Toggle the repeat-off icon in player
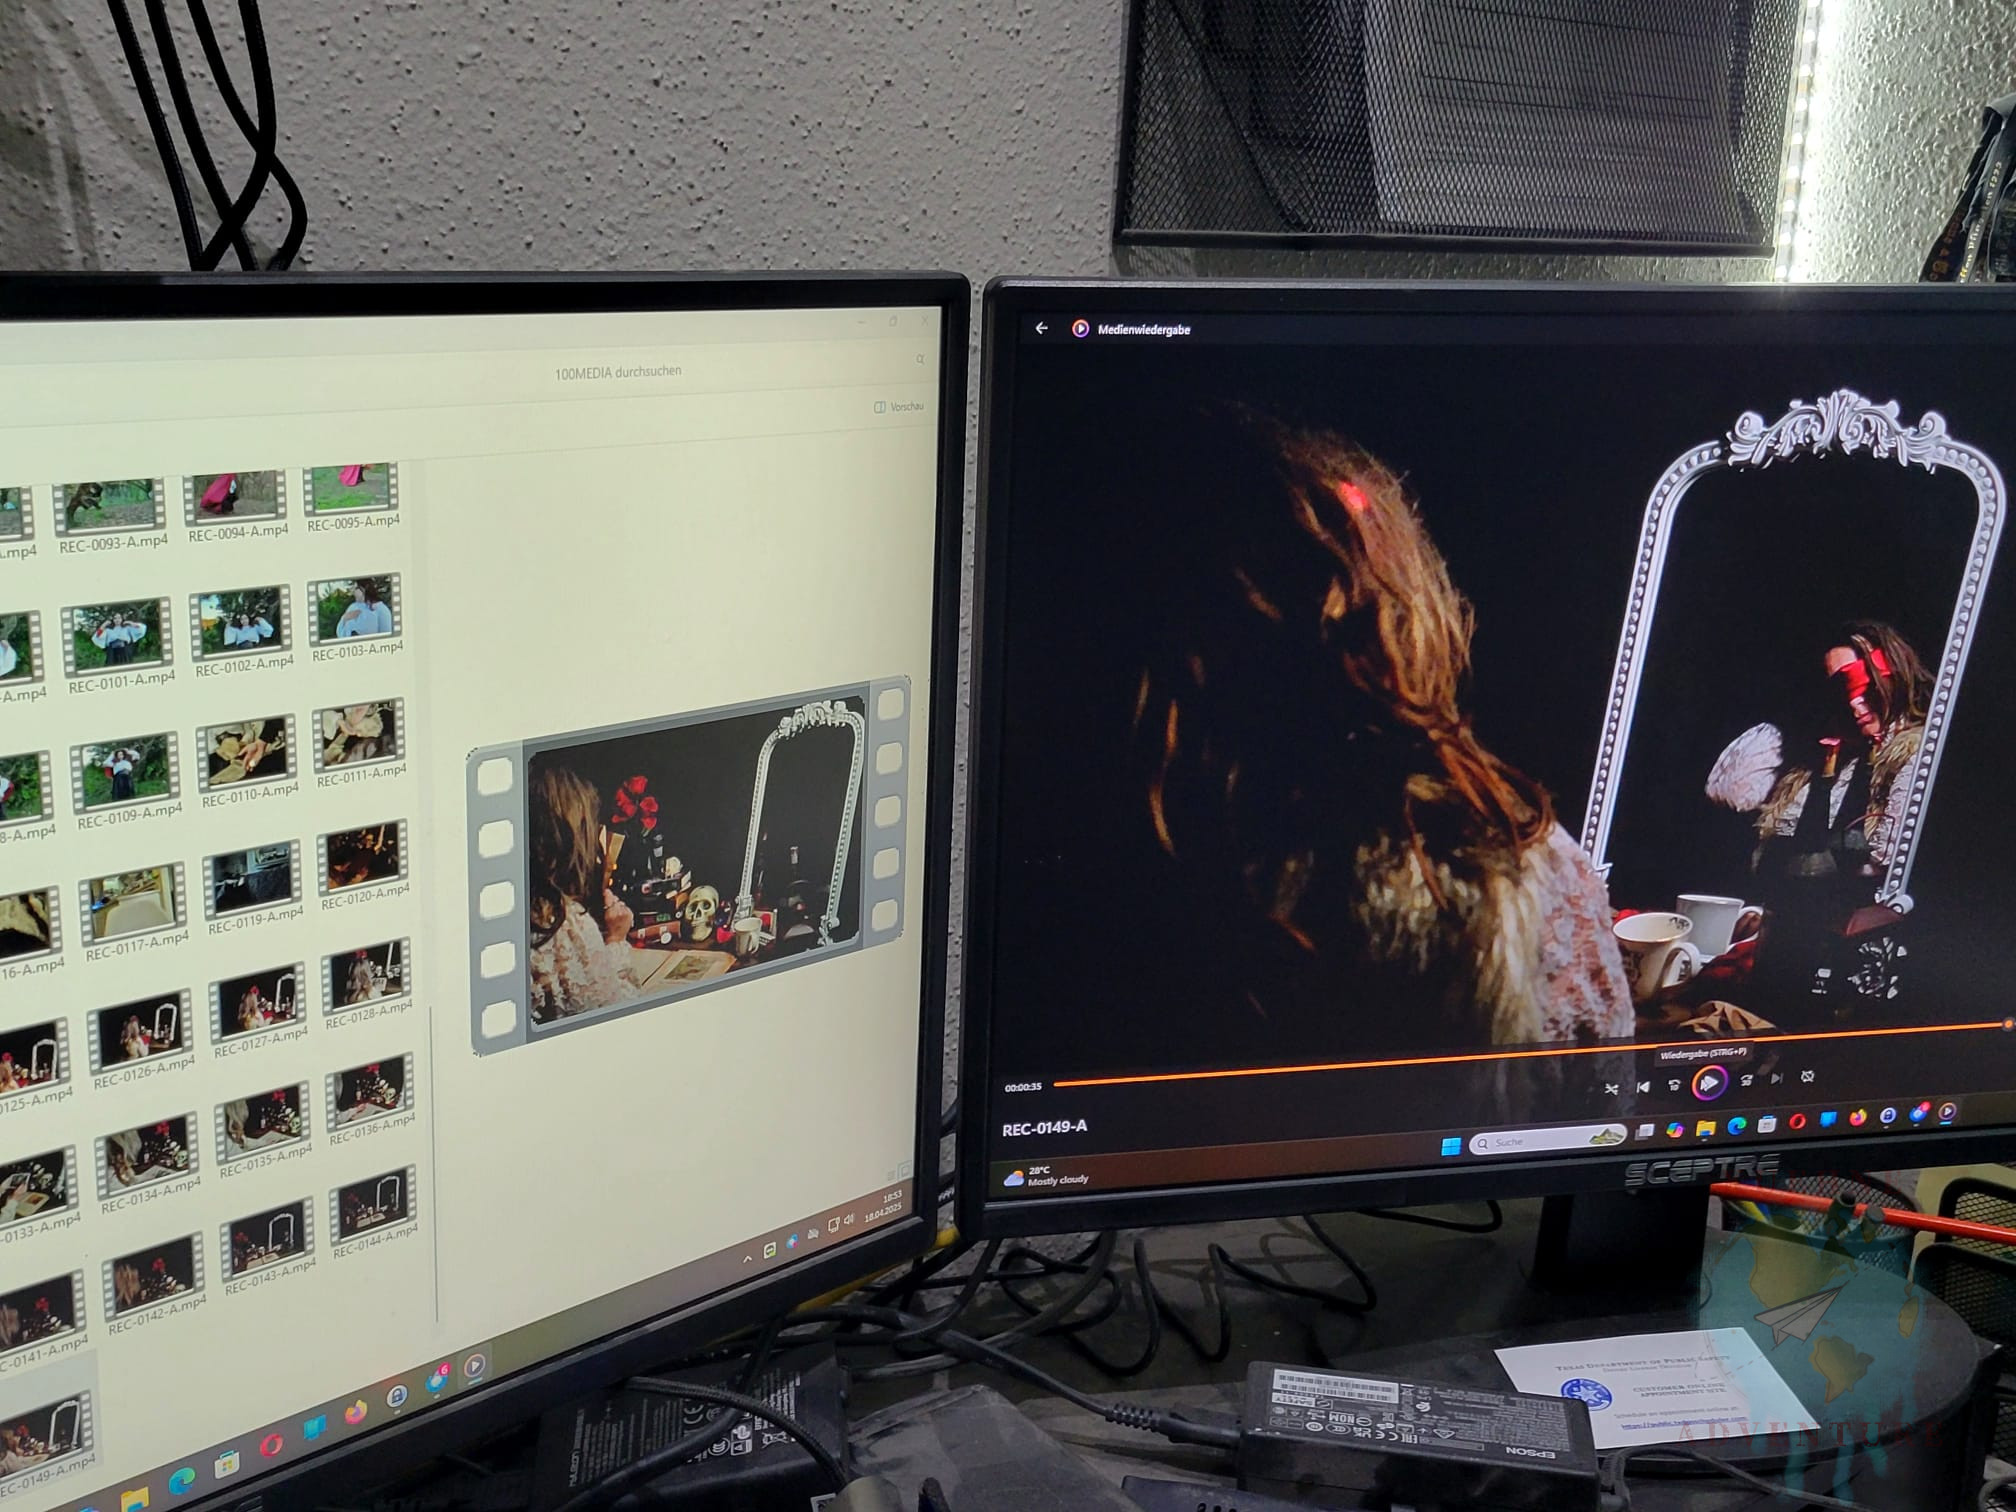The image size is (2016, 1512). point(1807,1077)
